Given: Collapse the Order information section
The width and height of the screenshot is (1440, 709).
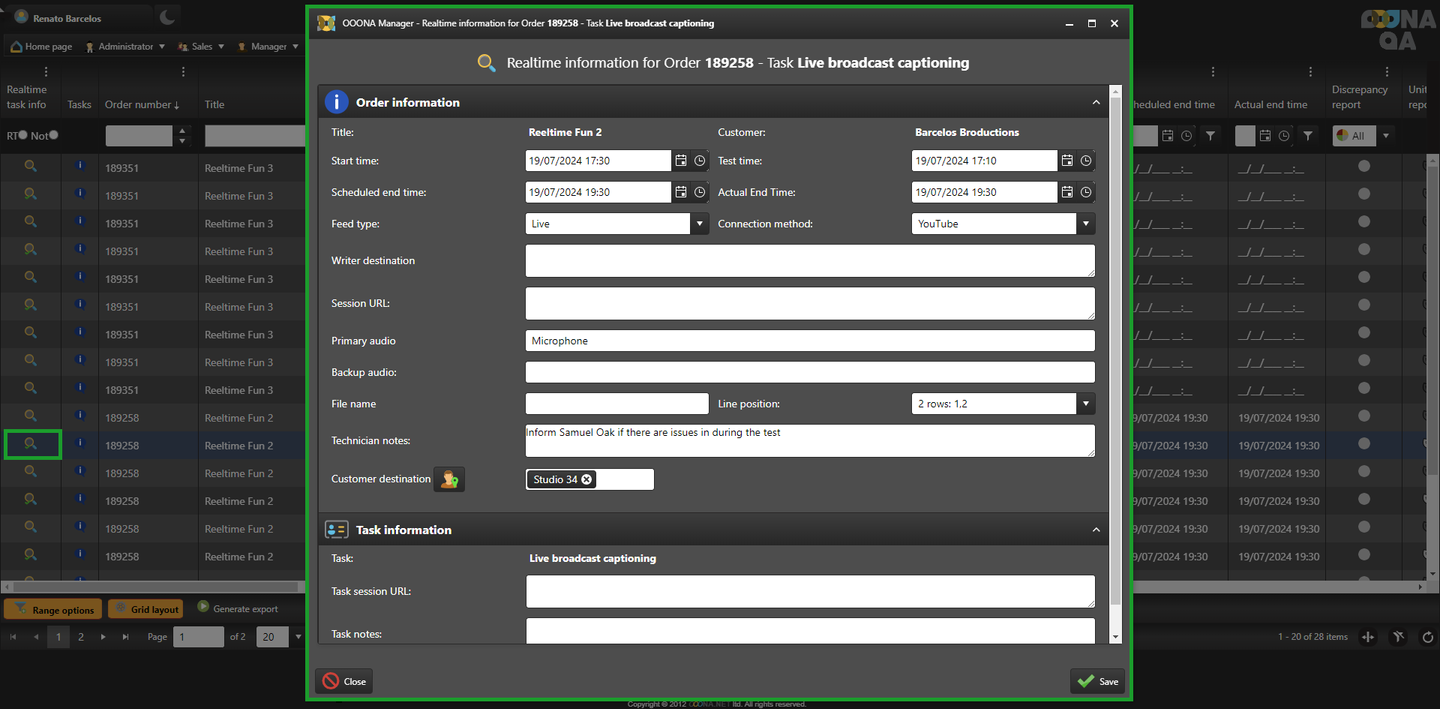Looking at the screenshot, I should [1096, 102].
